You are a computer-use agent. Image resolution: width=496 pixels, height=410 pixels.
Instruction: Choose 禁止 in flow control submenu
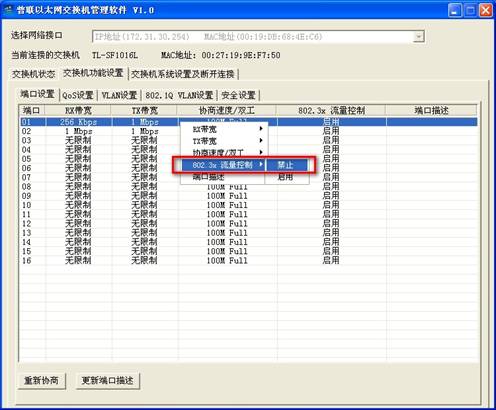pos(287,165)
